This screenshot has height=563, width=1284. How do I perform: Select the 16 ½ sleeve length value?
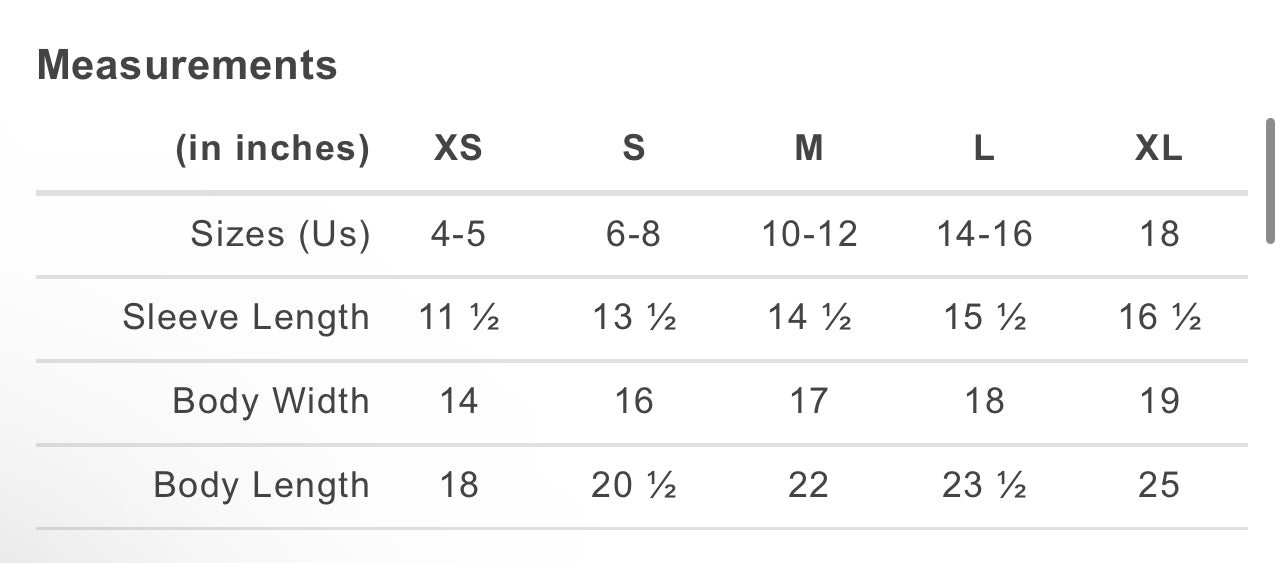[x=1159, y=318]
